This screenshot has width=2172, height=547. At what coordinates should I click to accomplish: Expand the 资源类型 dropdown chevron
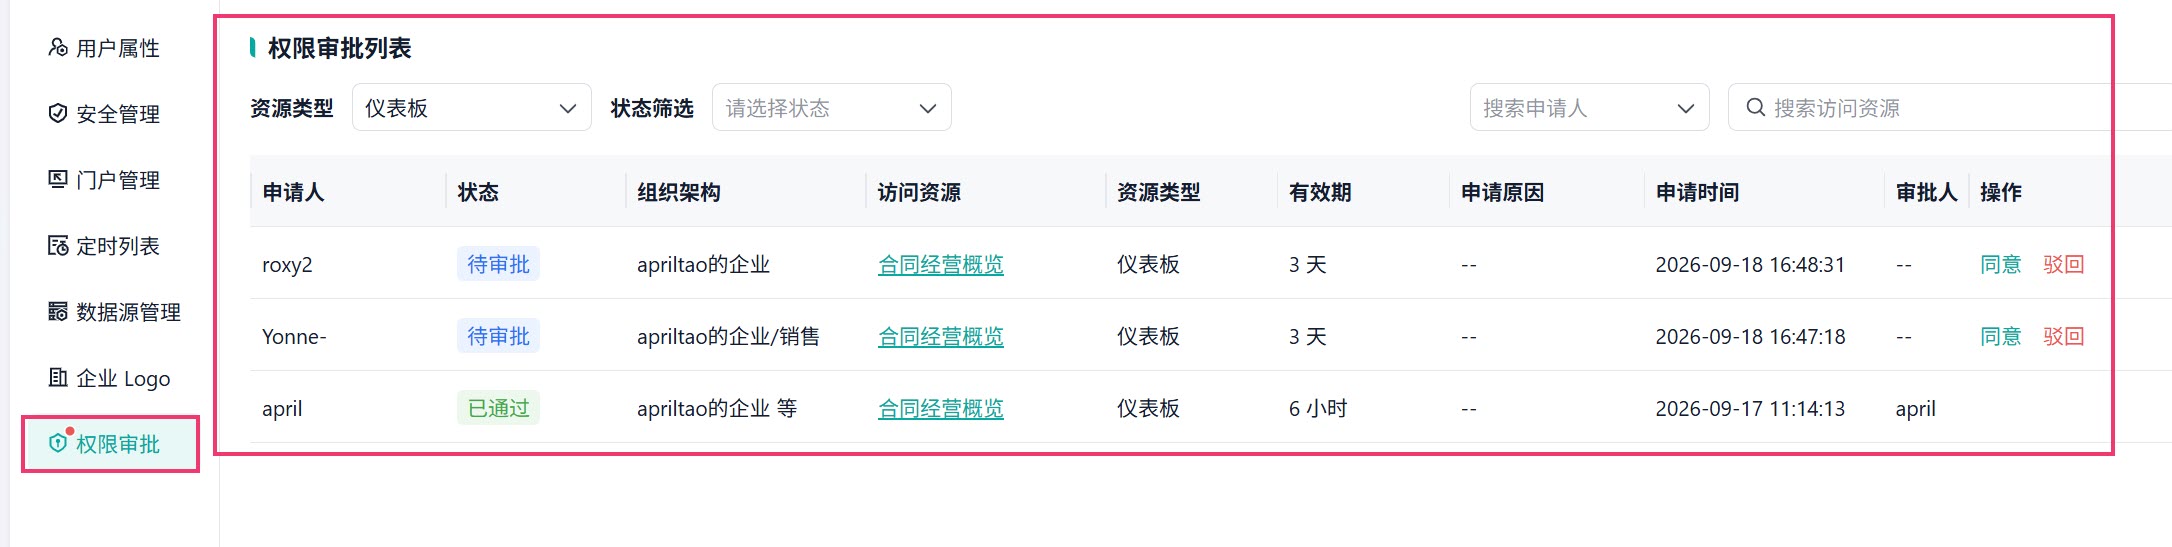tap(567, 108)
